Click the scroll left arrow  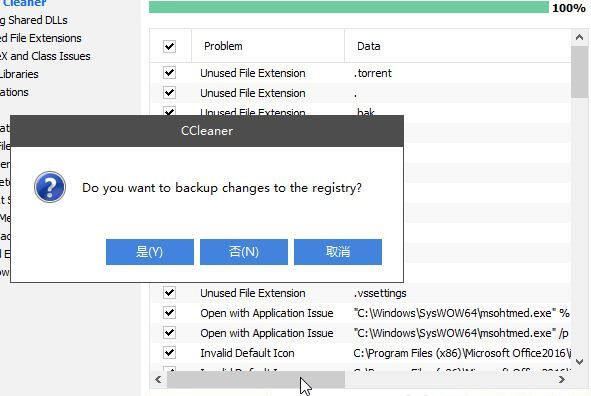click(x=158, y=379)
